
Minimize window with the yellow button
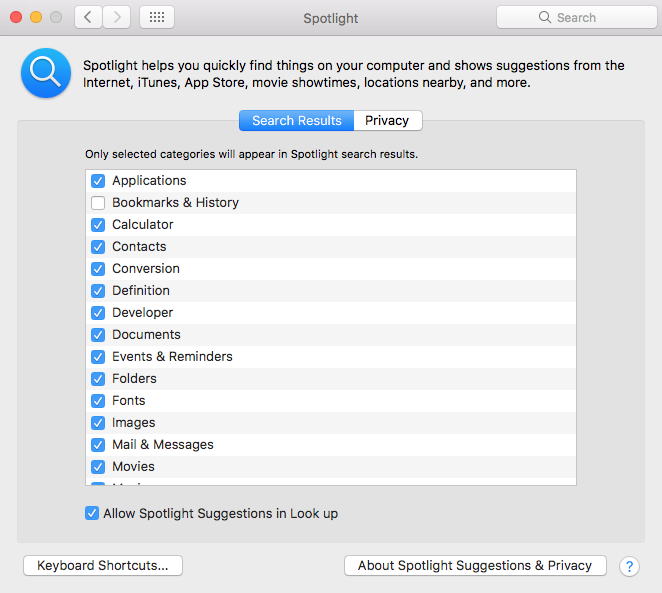click(36, 17)
